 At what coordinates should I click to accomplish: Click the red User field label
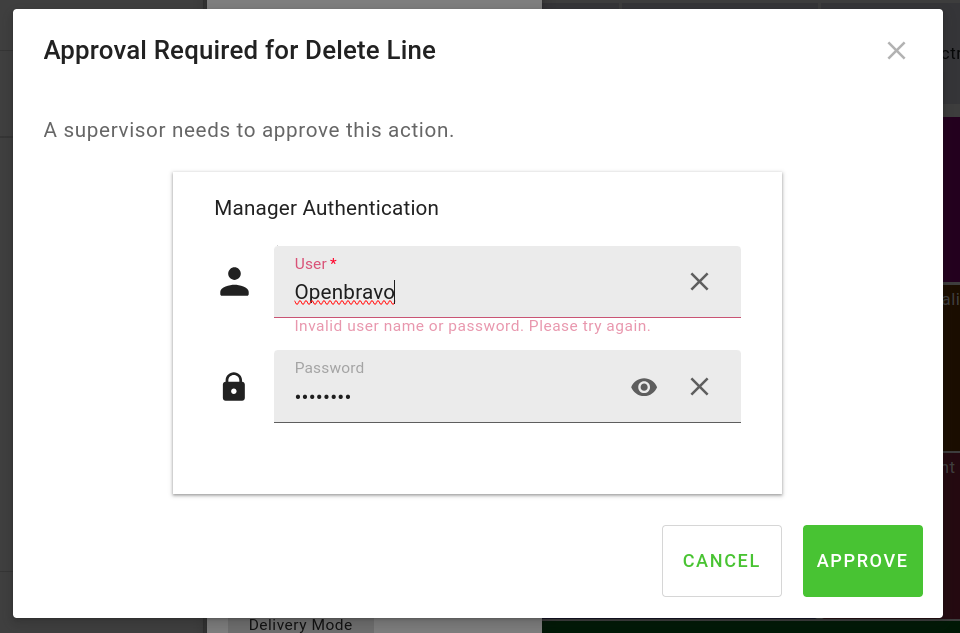click(x=311, y=264)
